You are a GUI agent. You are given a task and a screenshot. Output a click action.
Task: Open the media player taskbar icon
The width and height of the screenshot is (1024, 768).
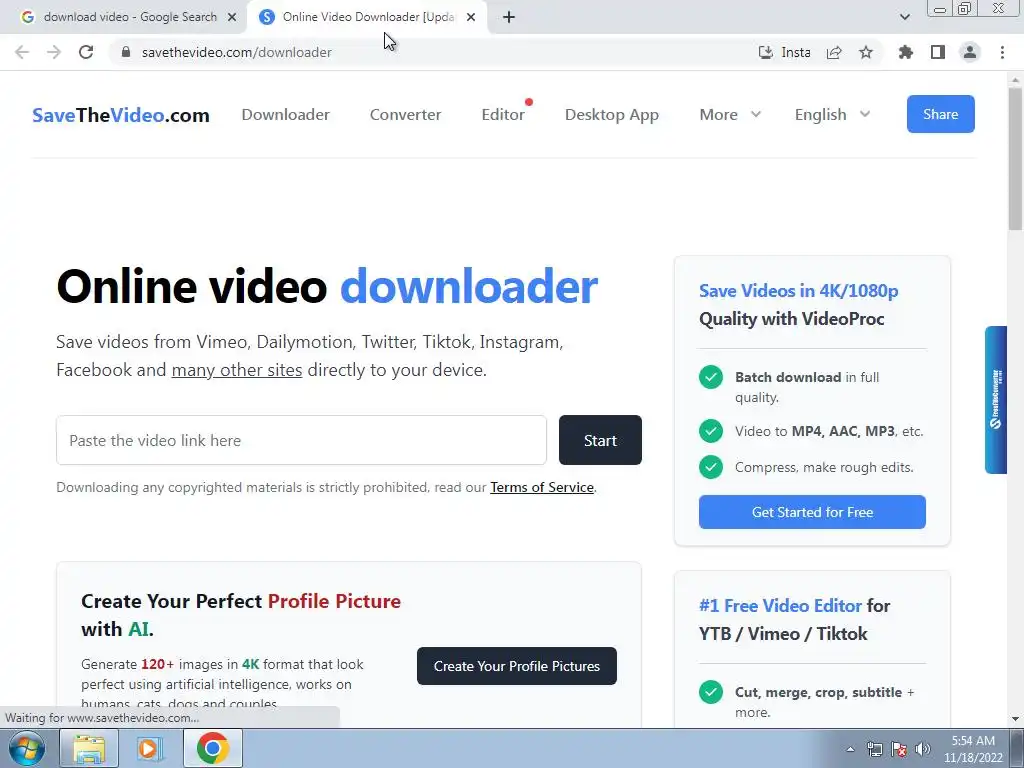(150, 748)
